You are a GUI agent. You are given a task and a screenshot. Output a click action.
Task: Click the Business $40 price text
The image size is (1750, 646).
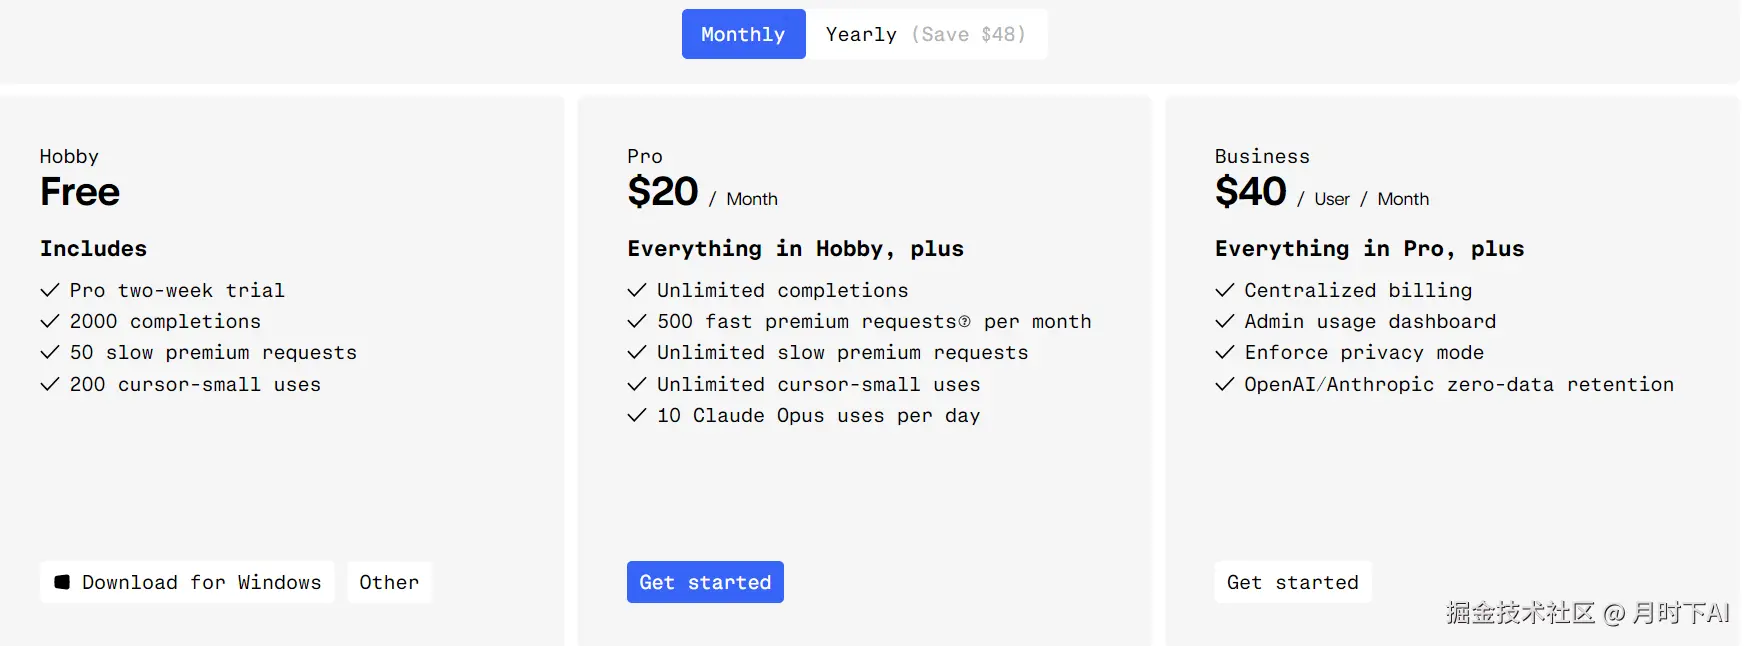[1250, 192]
